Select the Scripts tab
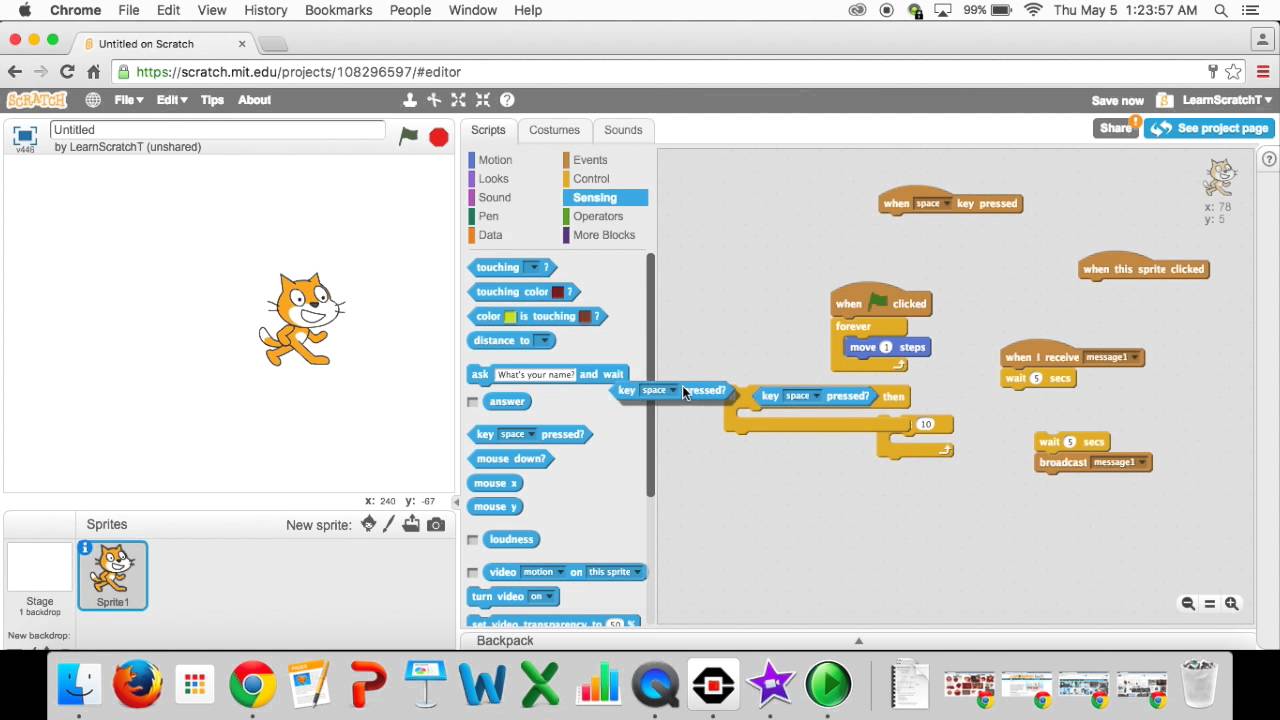The image size is (1280, 720). [x=488, y=130]
